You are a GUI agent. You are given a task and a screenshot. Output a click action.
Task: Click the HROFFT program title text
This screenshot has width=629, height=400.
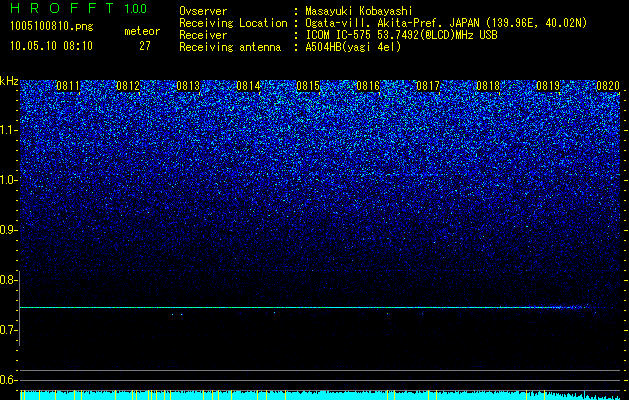tap(62, 8)
